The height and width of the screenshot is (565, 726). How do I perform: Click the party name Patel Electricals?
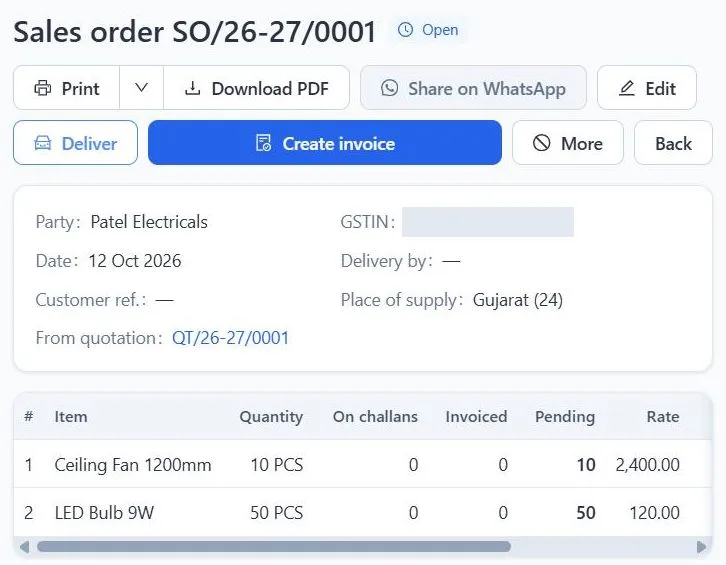pos(149,222)
